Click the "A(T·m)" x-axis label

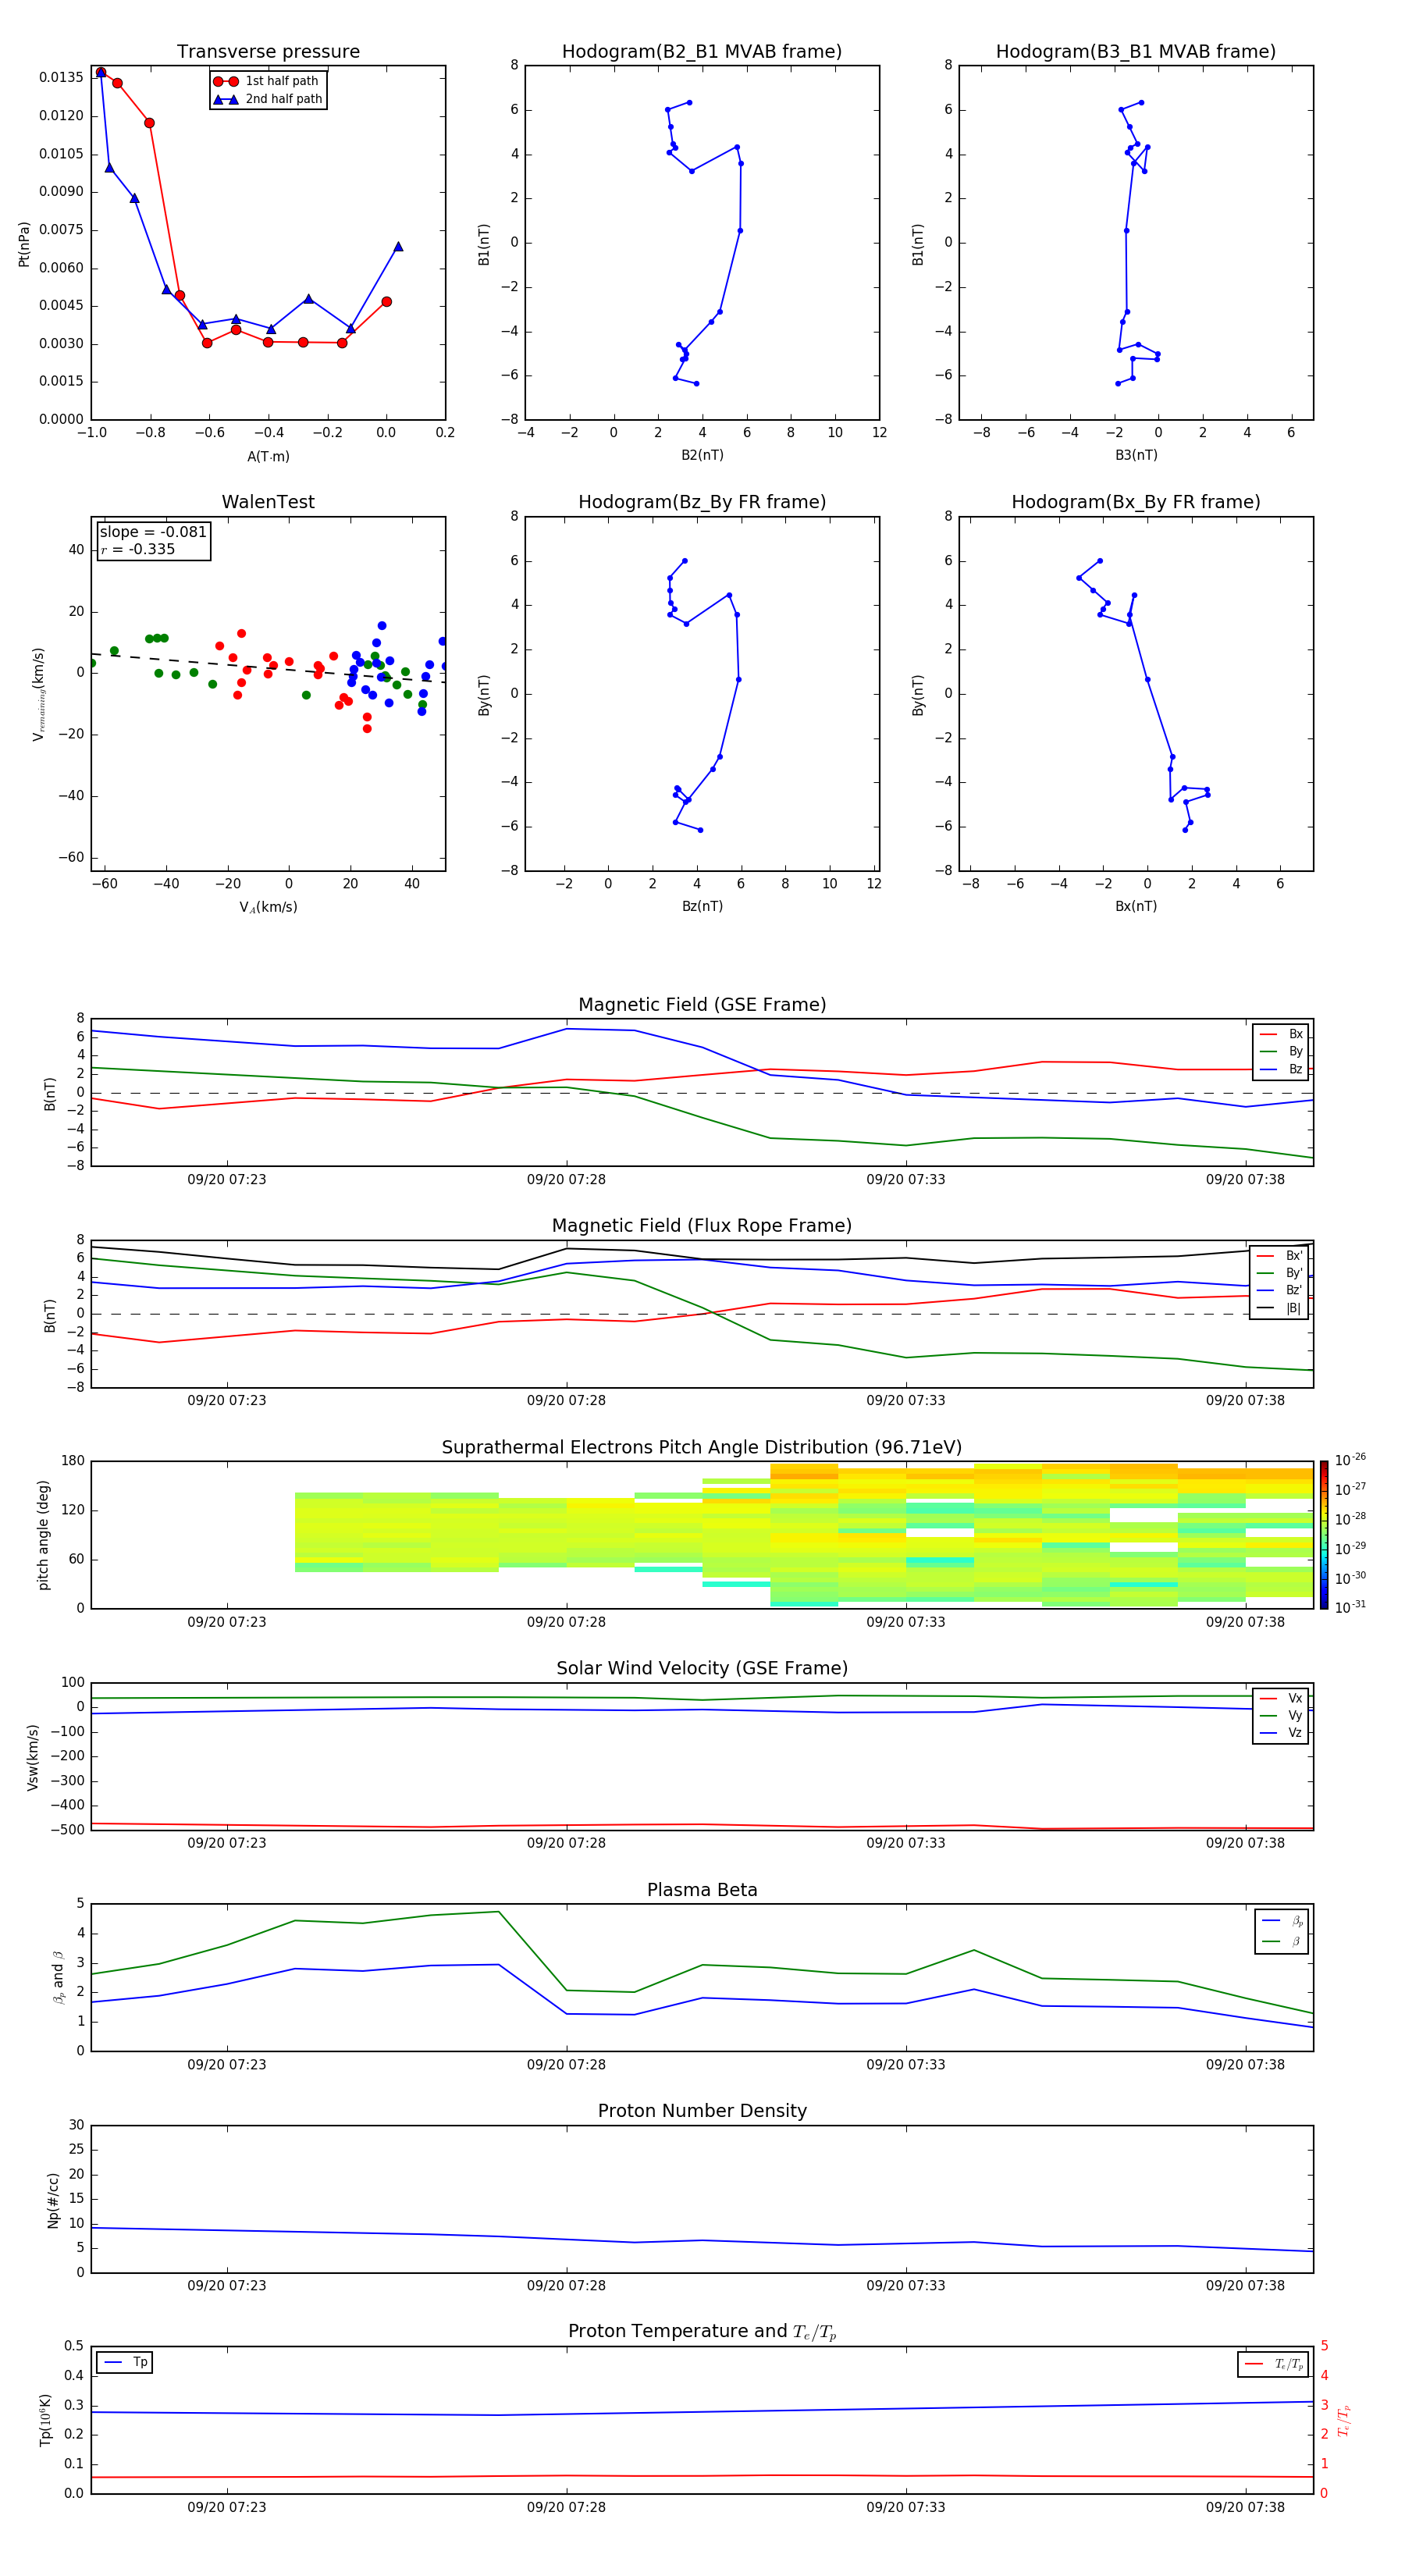268,456
